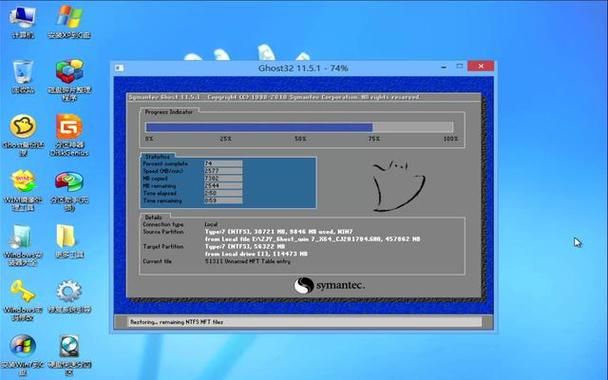Launch the WIM image tool icon
This screenshot has height=380, width=608.
click(23, 190)
